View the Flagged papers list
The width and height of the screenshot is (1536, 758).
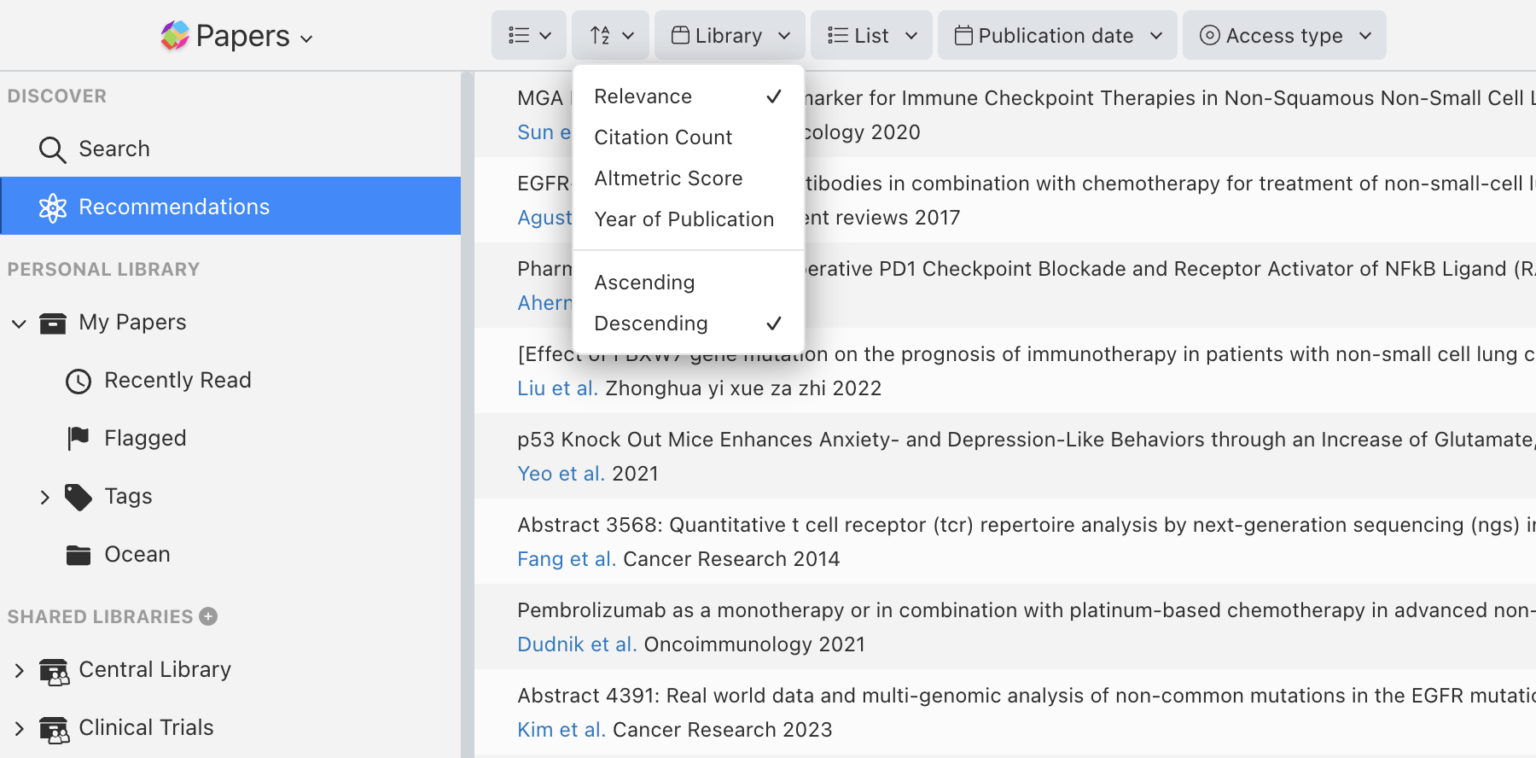144,438
